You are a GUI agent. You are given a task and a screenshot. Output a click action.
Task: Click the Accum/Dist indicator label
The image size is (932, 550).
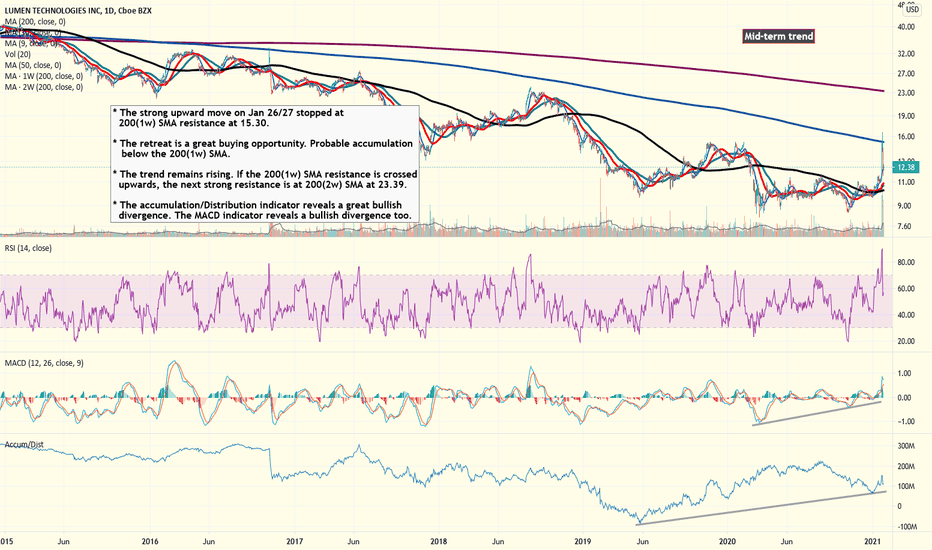[24, 444]
